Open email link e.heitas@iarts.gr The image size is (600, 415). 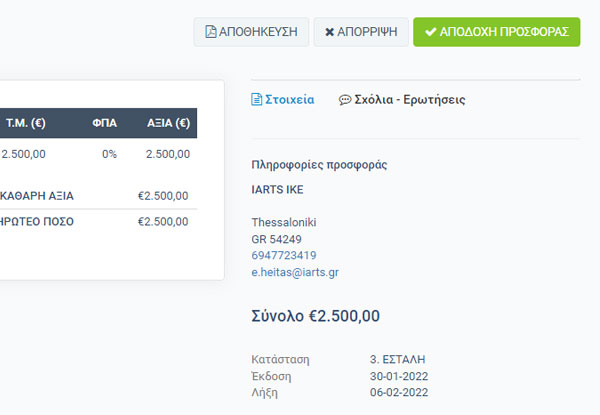pyautogui.click(x=295, y=272)
